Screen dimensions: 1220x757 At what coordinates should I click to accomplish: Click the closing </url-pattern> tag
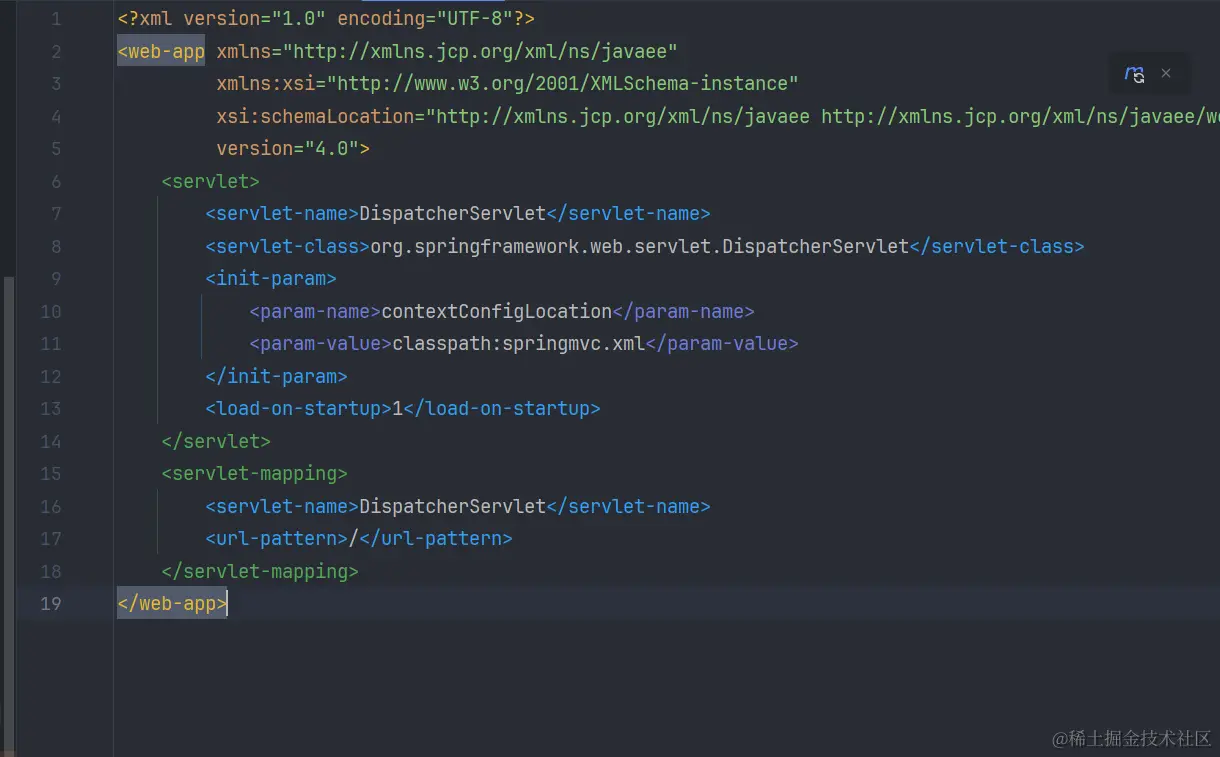point(436,538)
